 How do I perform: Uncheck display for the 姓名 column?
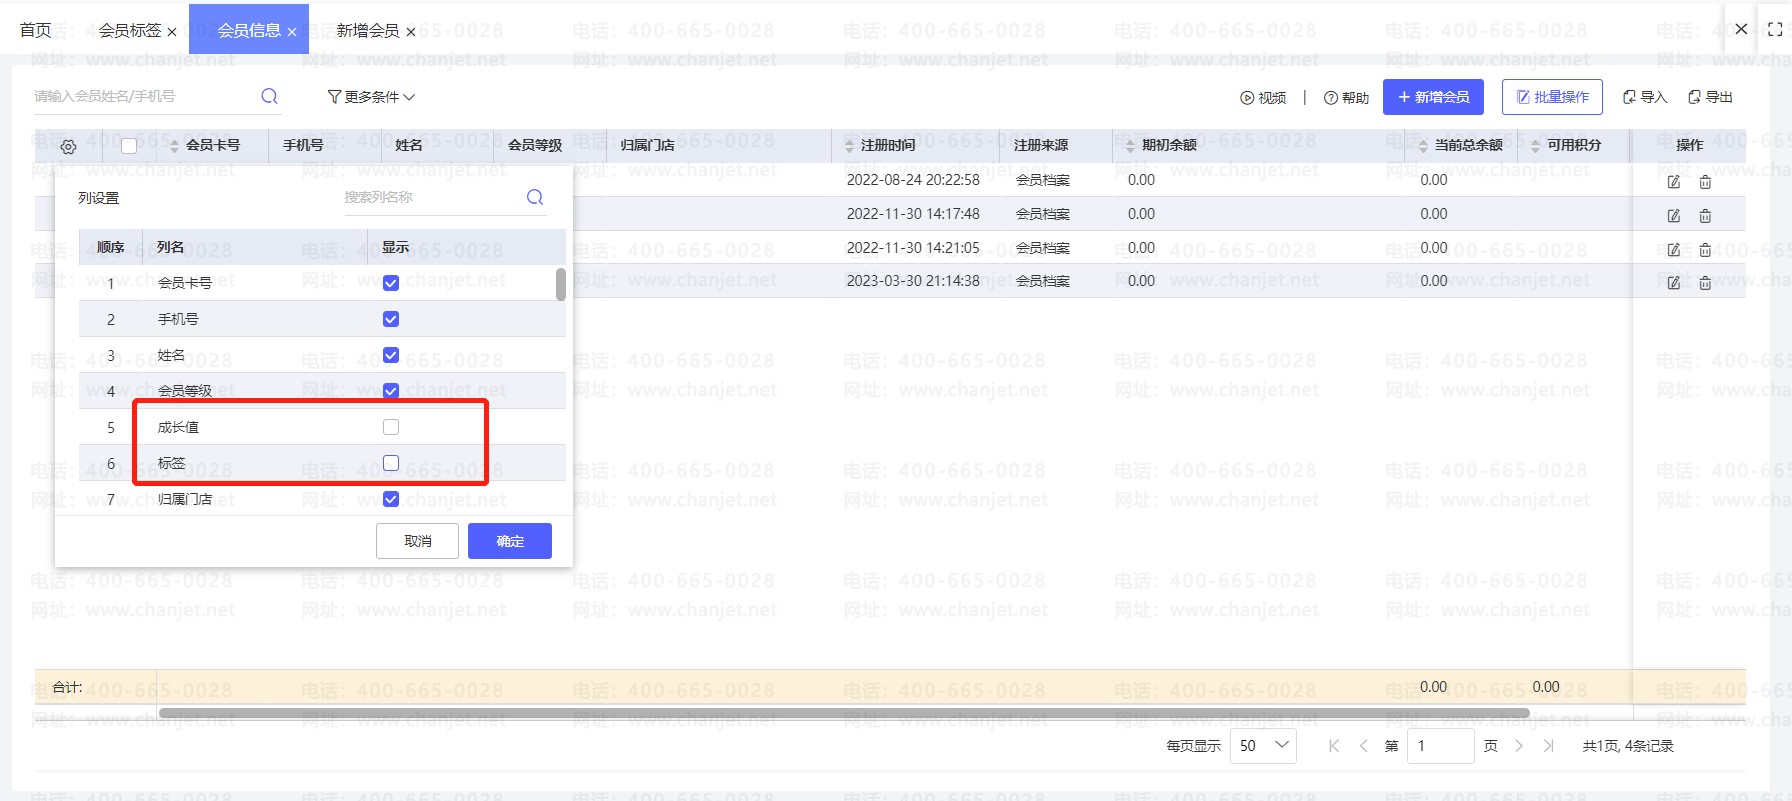(391, 355)
